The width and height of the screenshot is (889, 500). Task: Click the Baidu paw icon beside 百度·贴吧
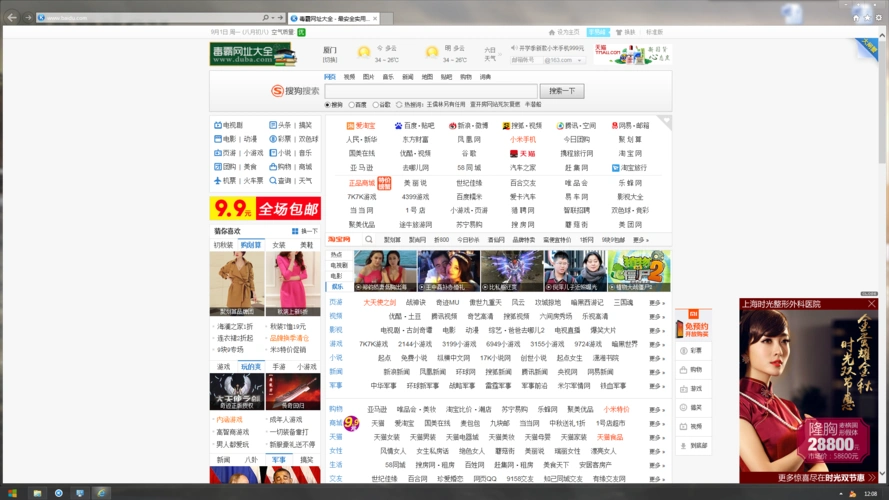399,126
